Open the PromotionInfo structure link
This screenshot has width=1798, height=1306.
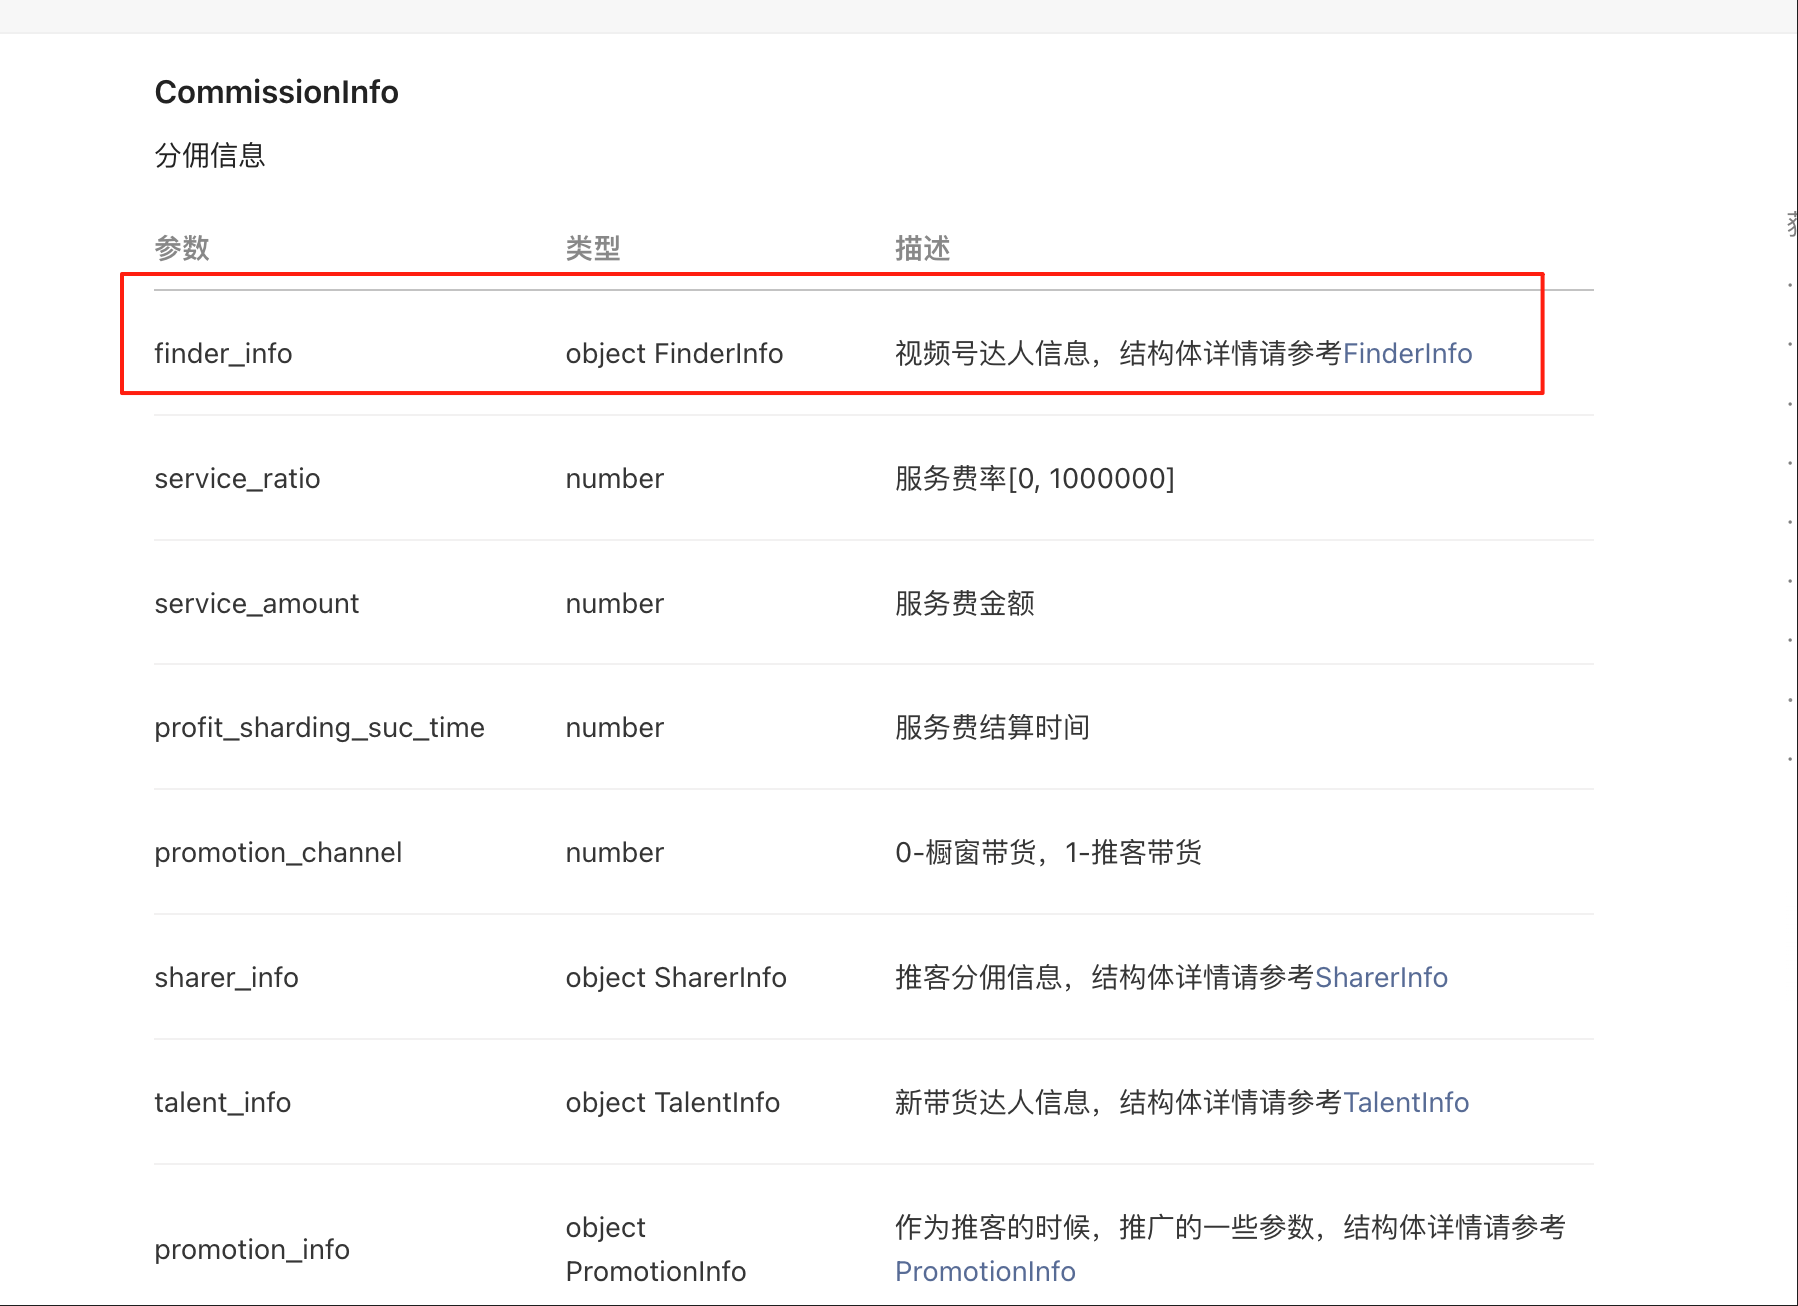(985, 1271)
